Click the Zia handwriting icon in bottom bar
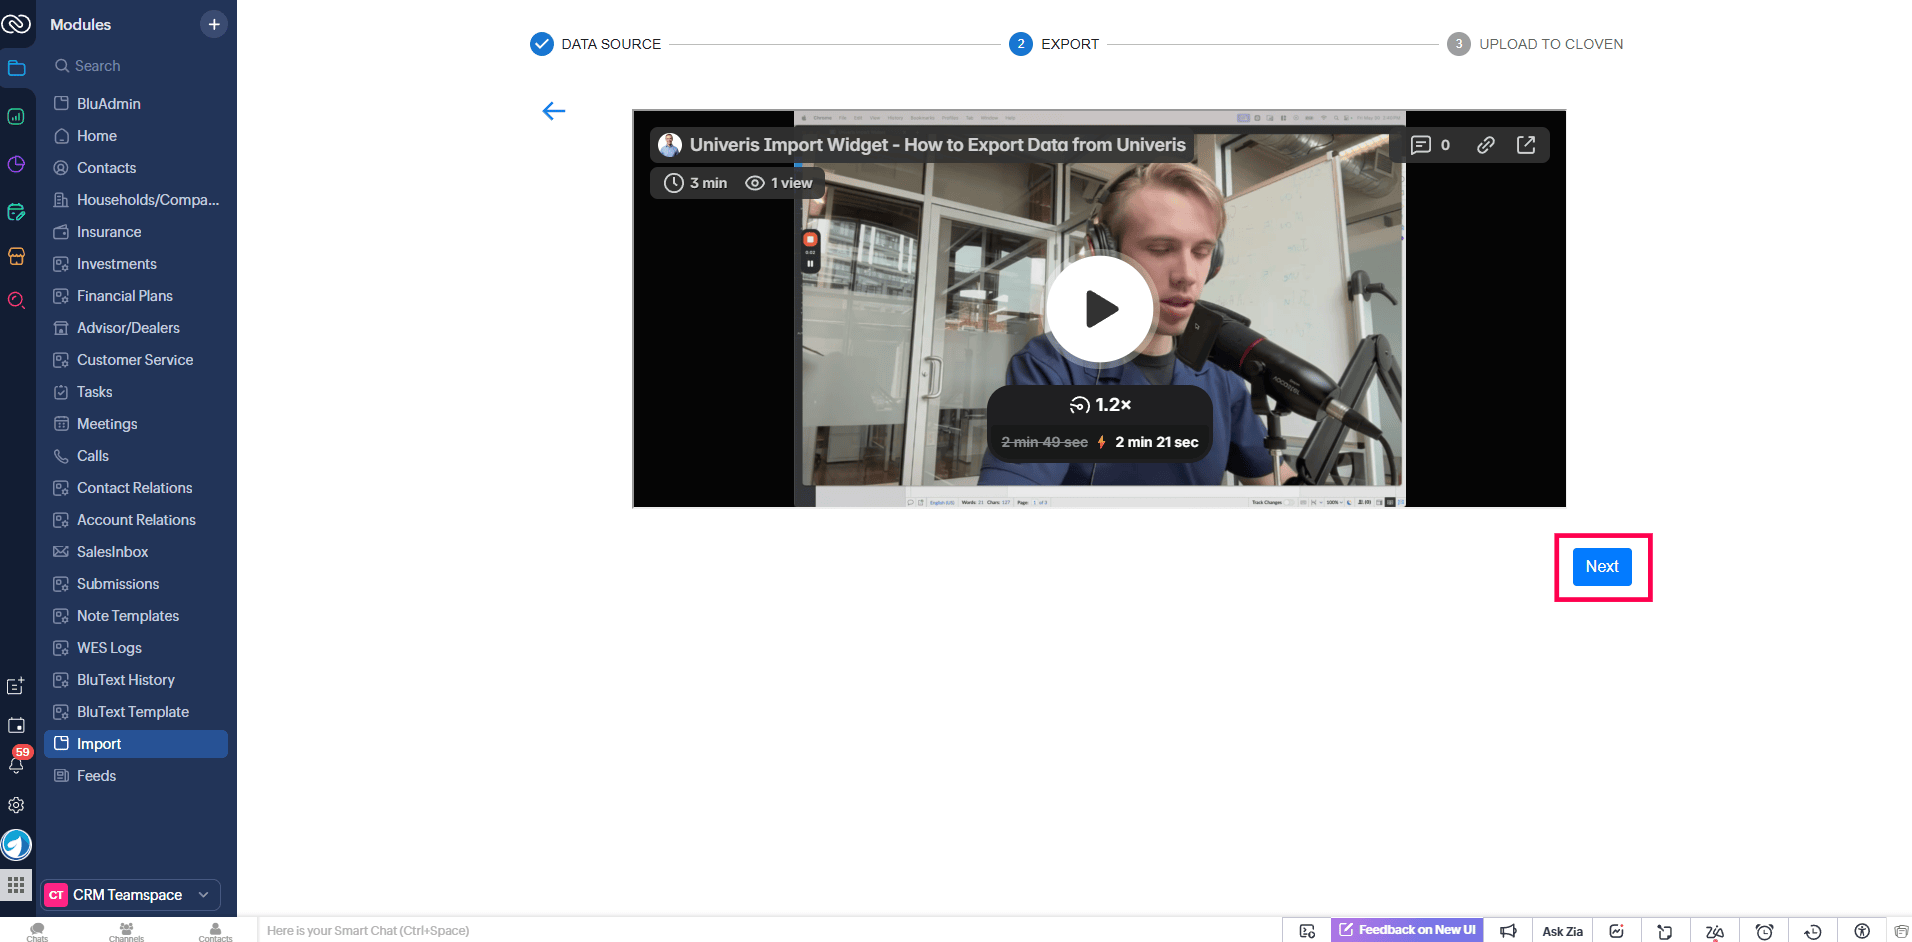 (x=1715, y=931)
